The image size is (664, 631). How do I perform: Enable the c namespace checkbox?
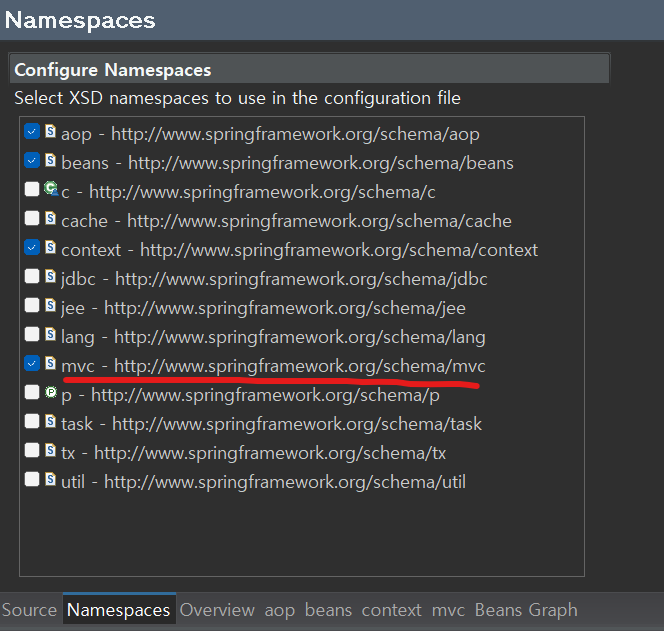(x=32, y=189)
